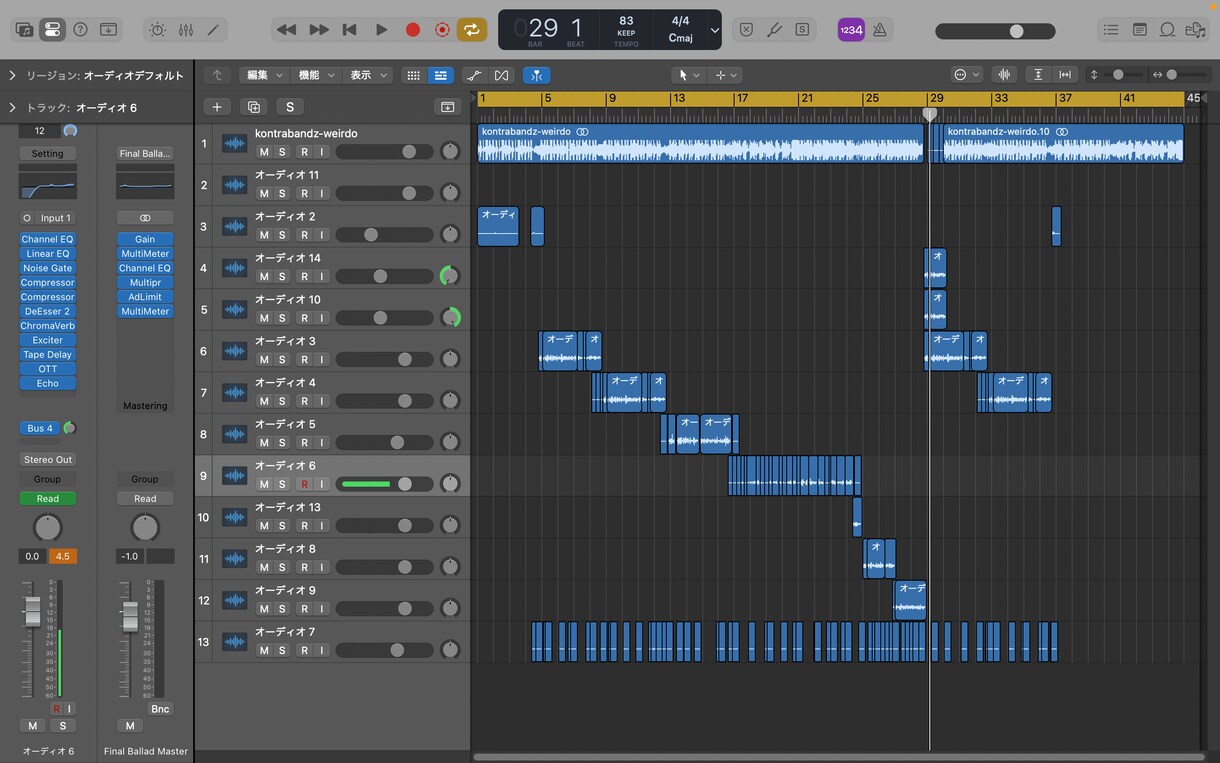1220x763 pixels.
Task: Open the 表示 menu
Action: 367,75
